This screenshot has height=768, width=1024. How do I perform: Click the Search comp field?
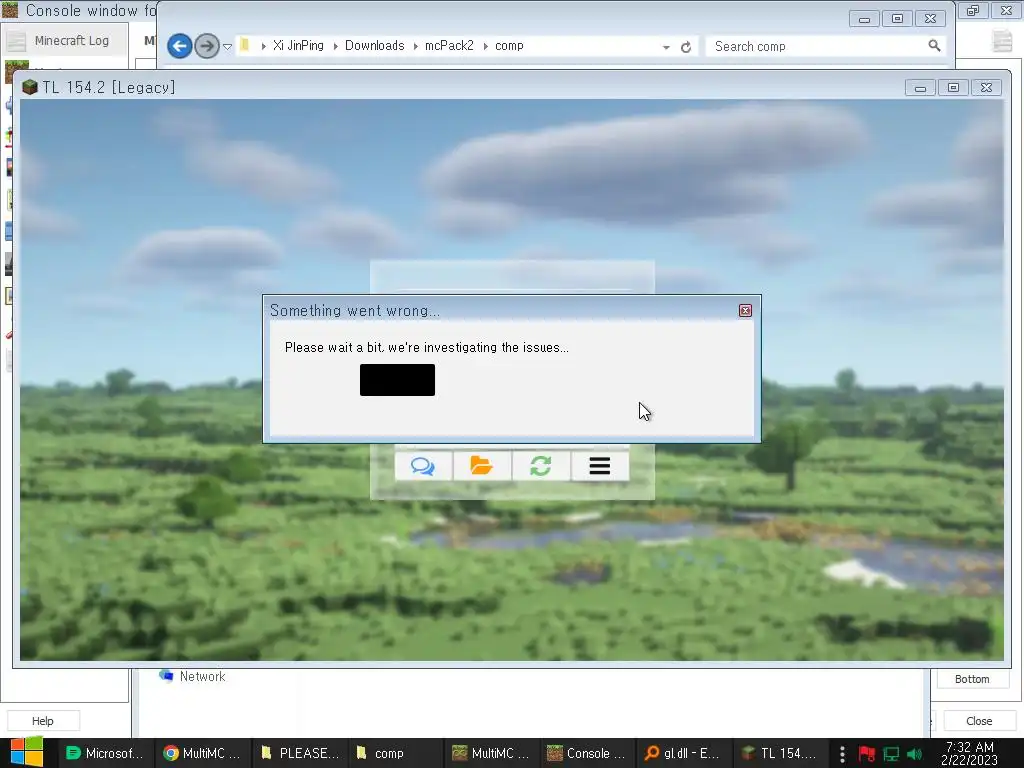[825, 46]
